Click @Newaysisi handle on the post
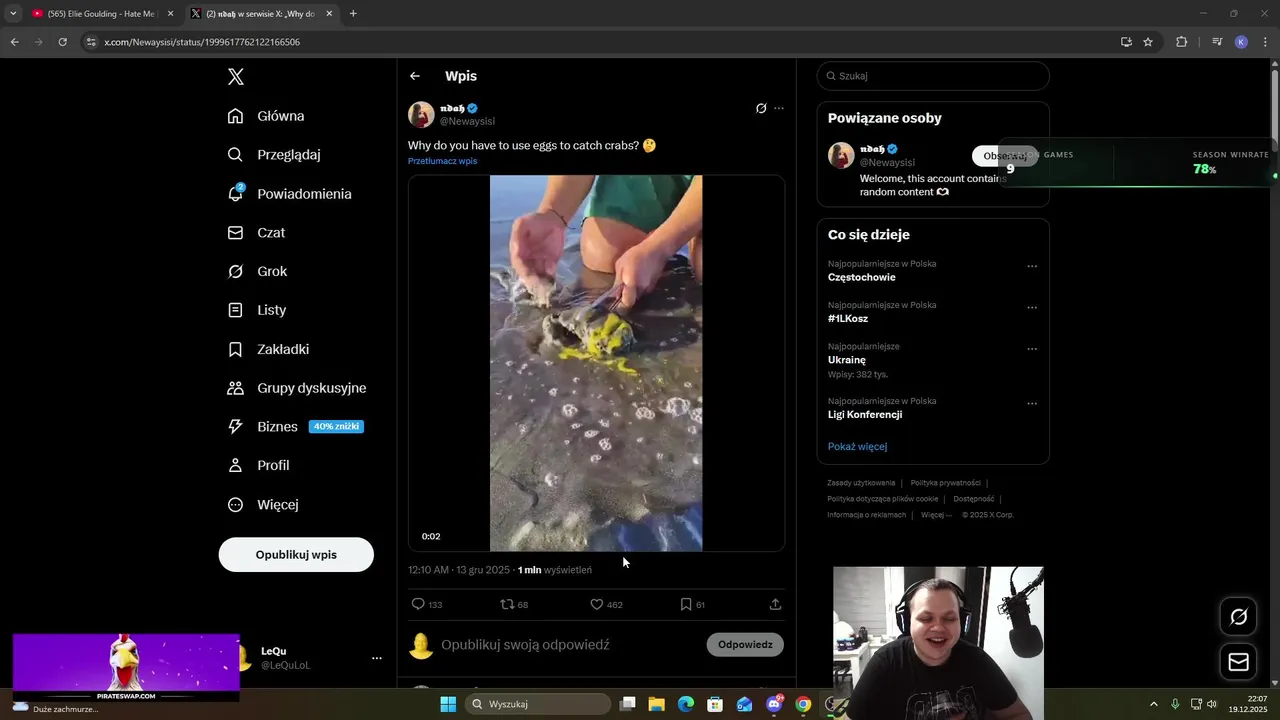Viewport: 1280px width, 720px height. click(467, 121)
